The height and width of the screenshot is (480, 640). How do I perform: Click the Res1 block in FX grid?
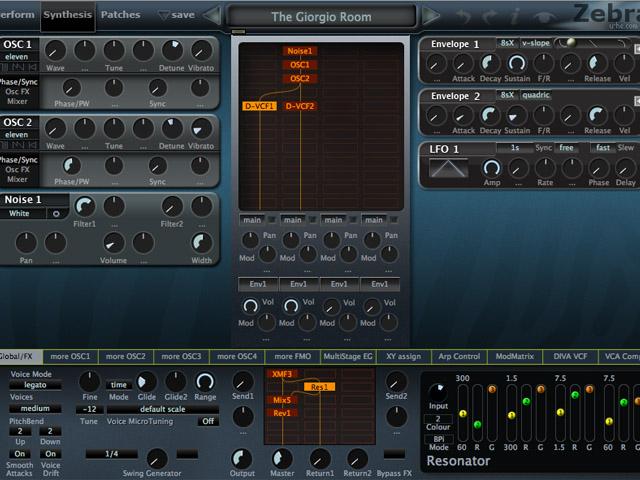pyautogui.click(x=320, y=387)
